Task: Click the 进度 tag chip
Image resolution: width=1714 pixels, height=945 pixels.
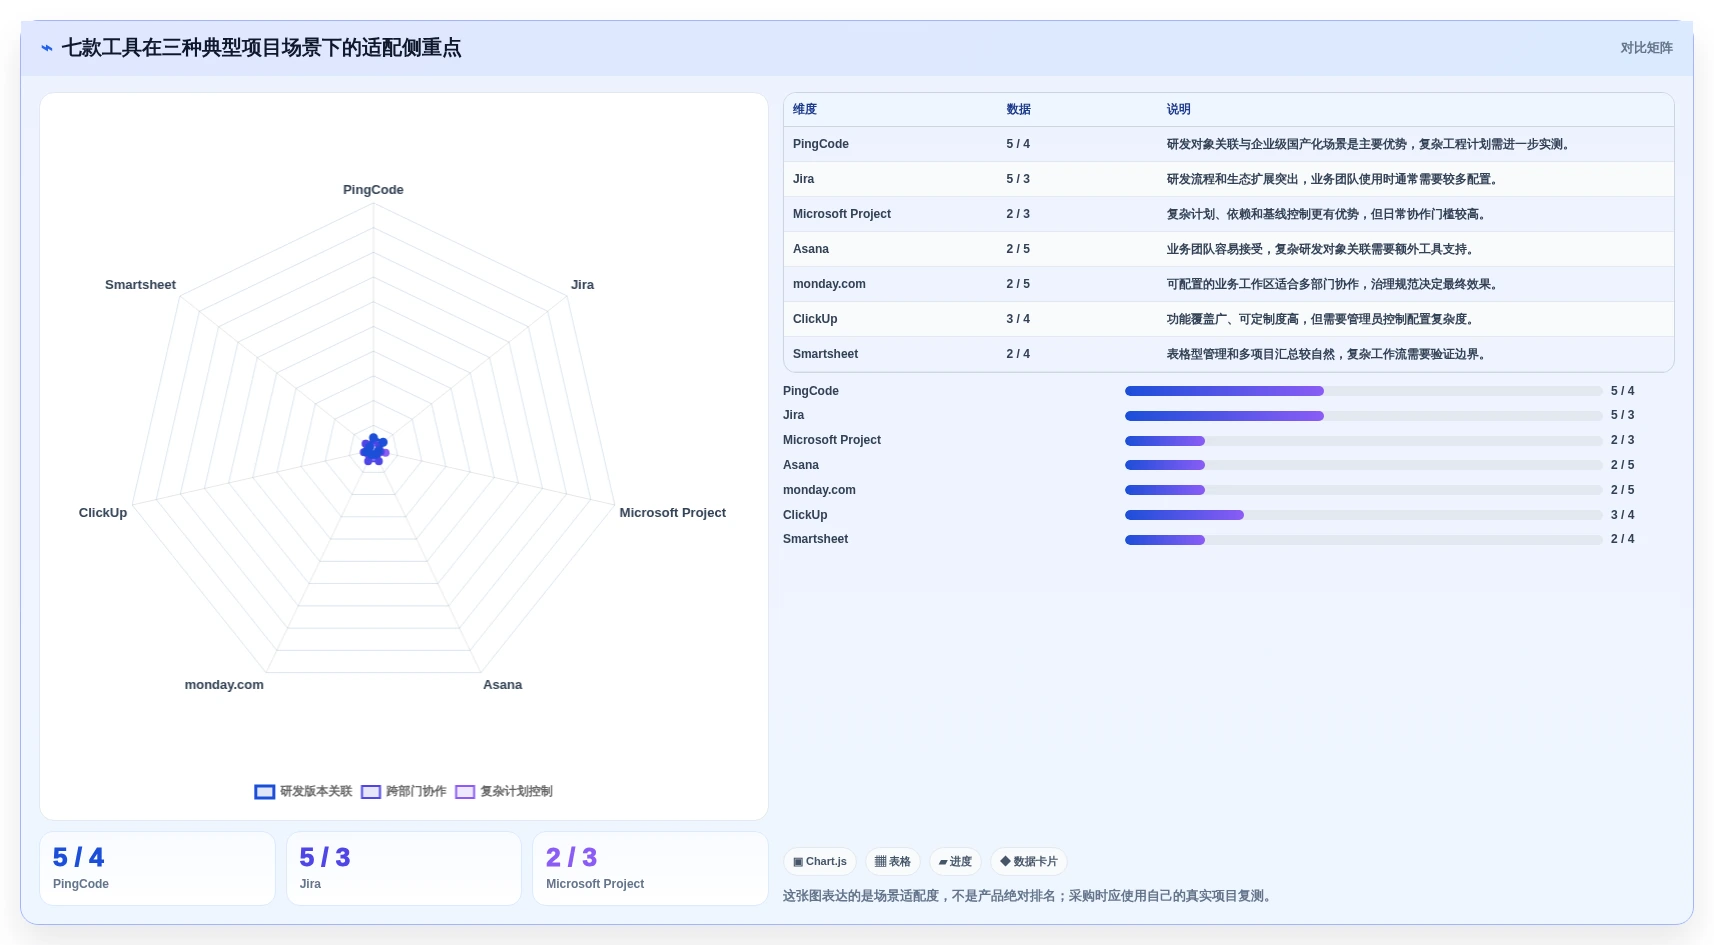Action: click(x=955, y=861)
